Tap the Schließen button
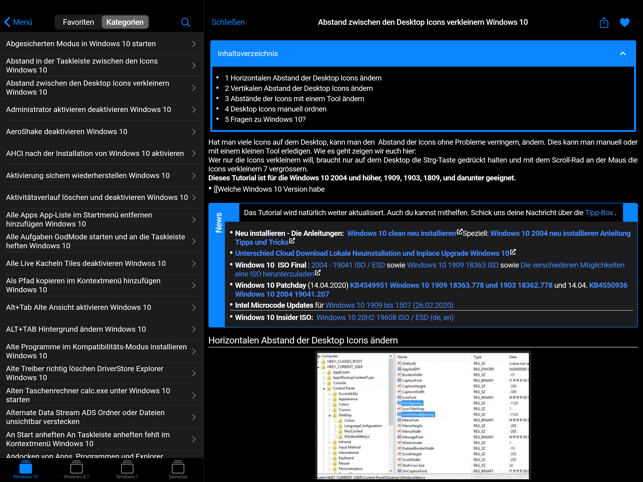 (x=228, y=22)
